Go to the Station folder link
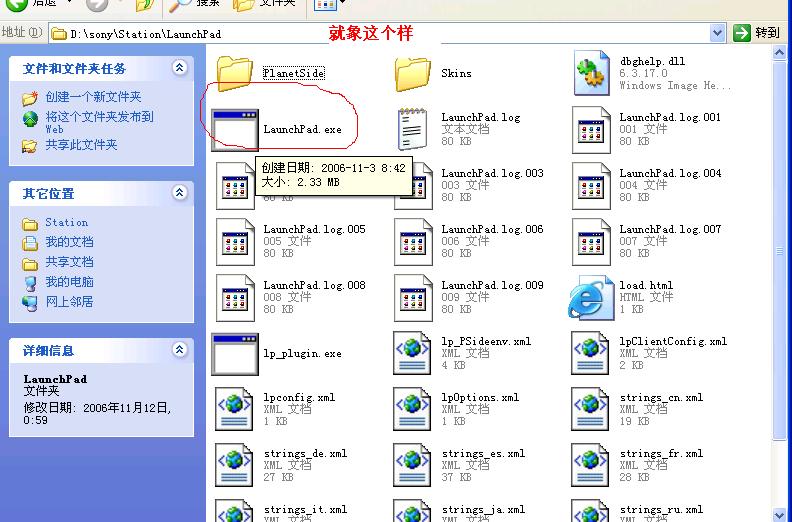Screen dimensions: 792x522 tap(67, 222)
